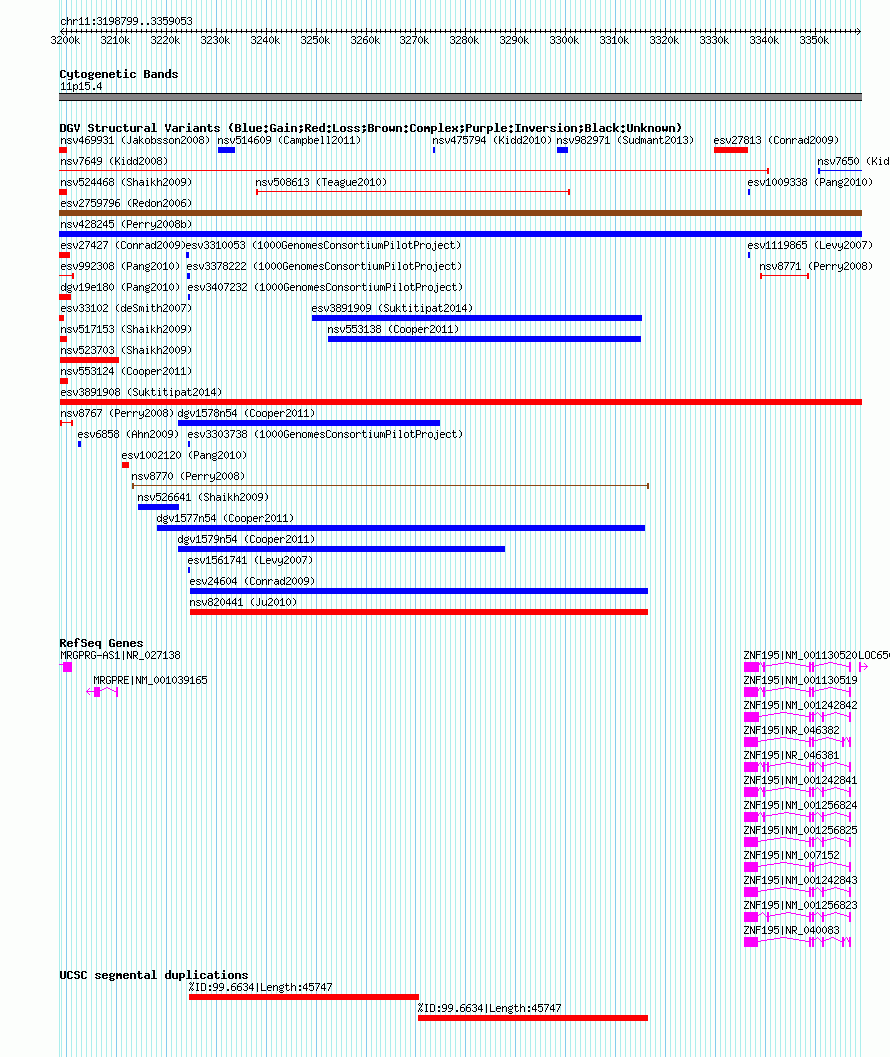Open the esv1009338 (Pang2010) label
The width and height of the screenshot is (890, 1057).
810,182
